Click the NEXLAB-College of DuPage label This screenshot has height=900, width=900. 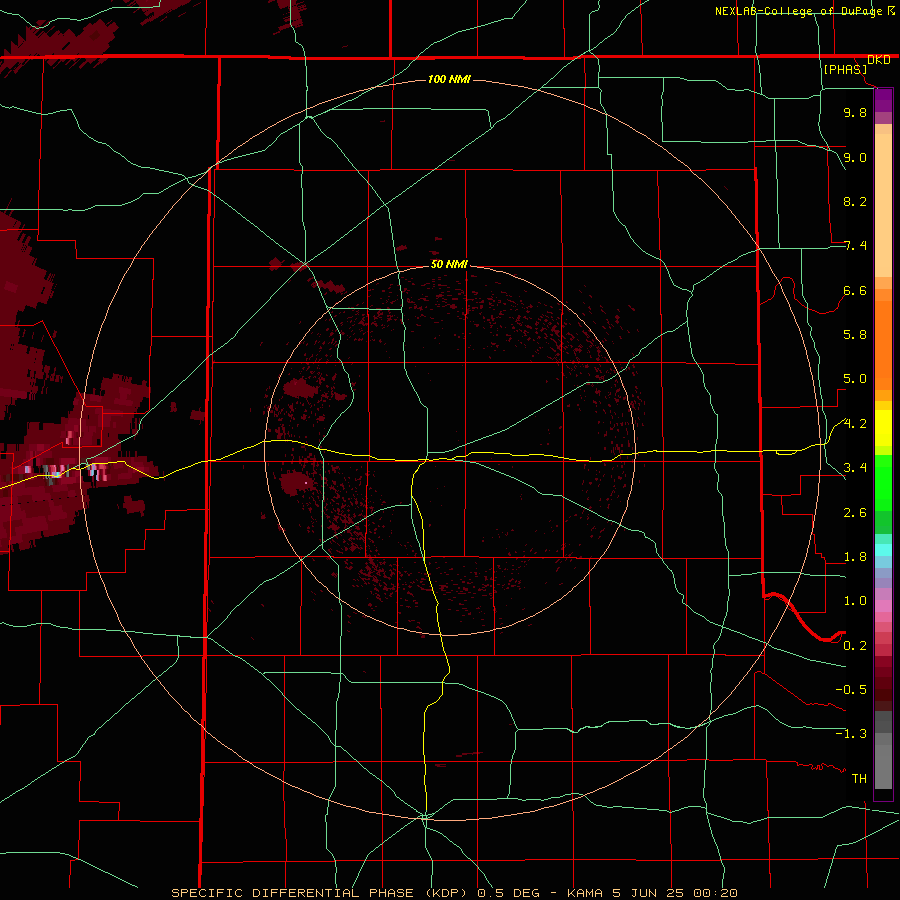pos(799,11)
